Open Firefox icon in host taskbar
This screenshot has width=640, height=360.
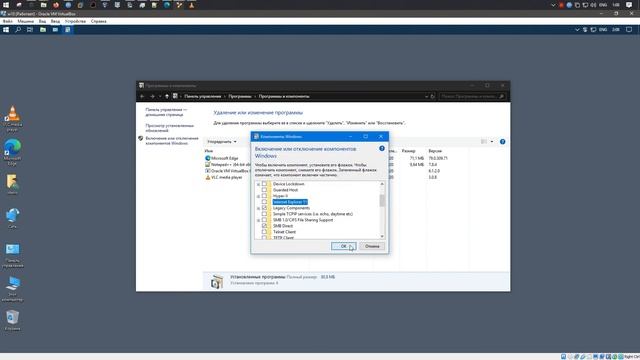tap(56, 5)
